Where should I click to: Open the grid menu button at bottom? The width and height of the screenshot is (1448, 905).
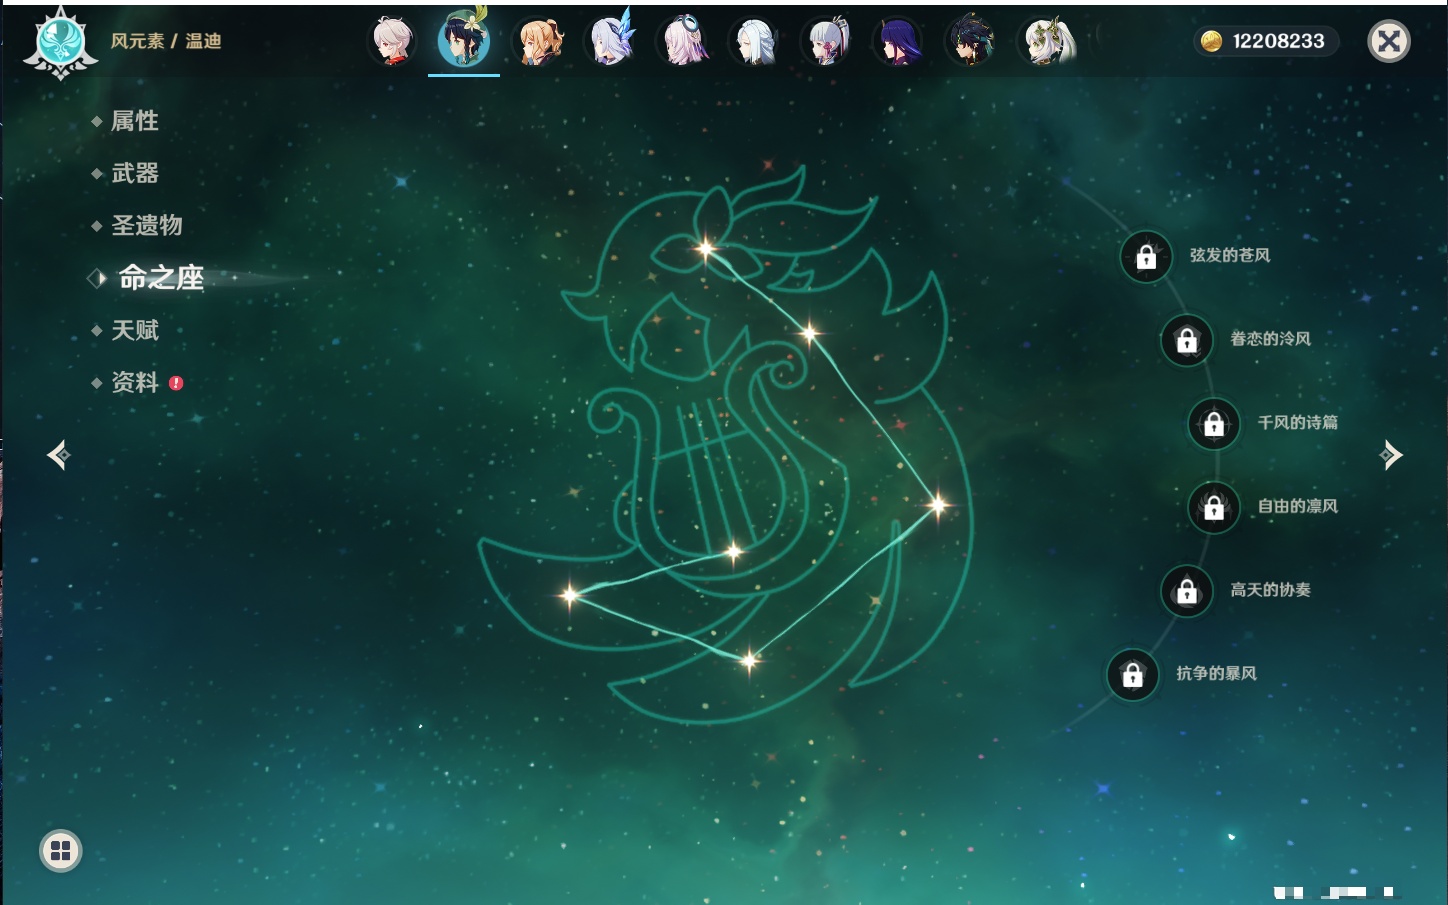(61, 851)
